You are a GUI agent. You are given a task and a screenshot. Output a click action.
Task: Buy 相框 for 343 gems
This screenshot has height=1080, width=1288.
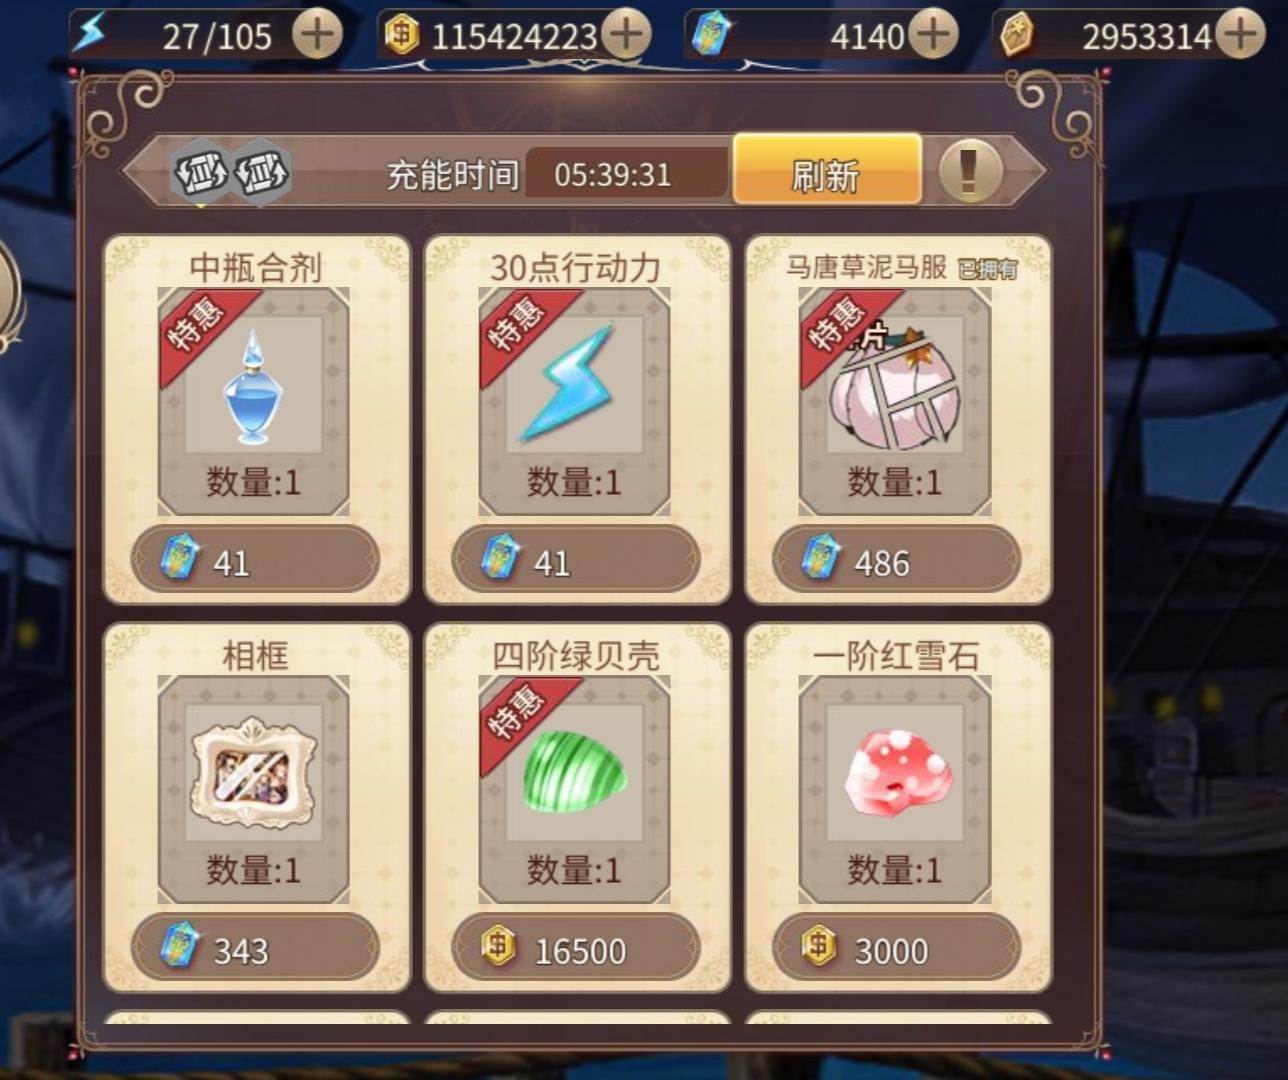tap(255, 948)
